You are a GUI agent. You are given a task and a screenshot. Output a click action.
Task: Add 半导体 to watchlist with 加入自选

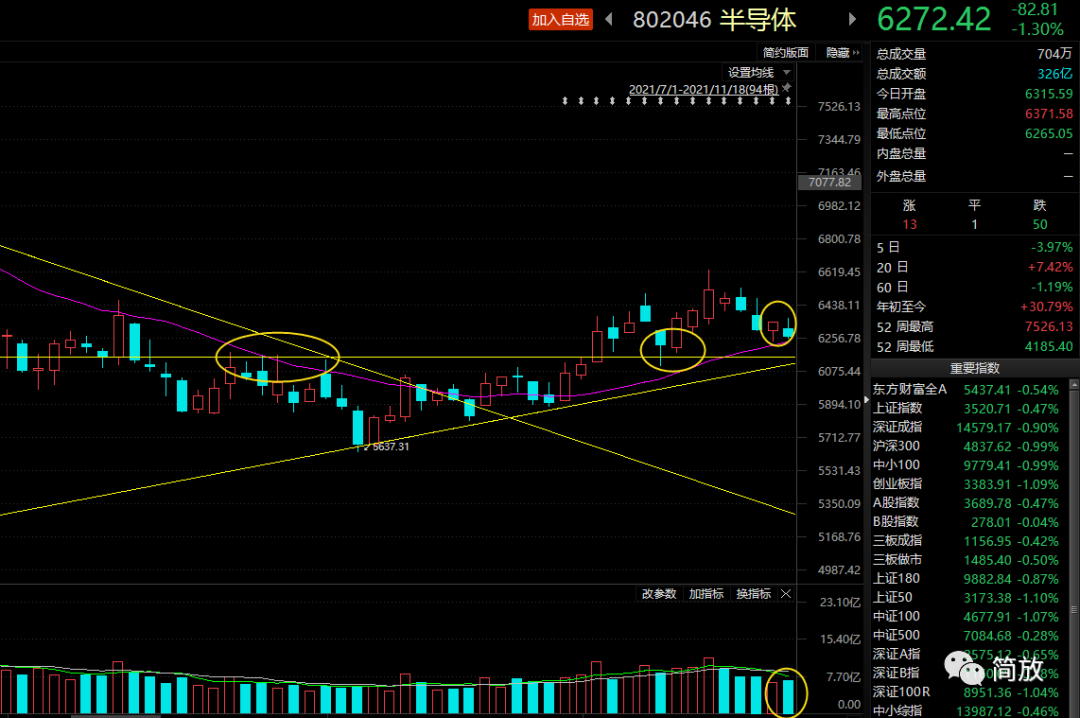click(x=560, y=19)
